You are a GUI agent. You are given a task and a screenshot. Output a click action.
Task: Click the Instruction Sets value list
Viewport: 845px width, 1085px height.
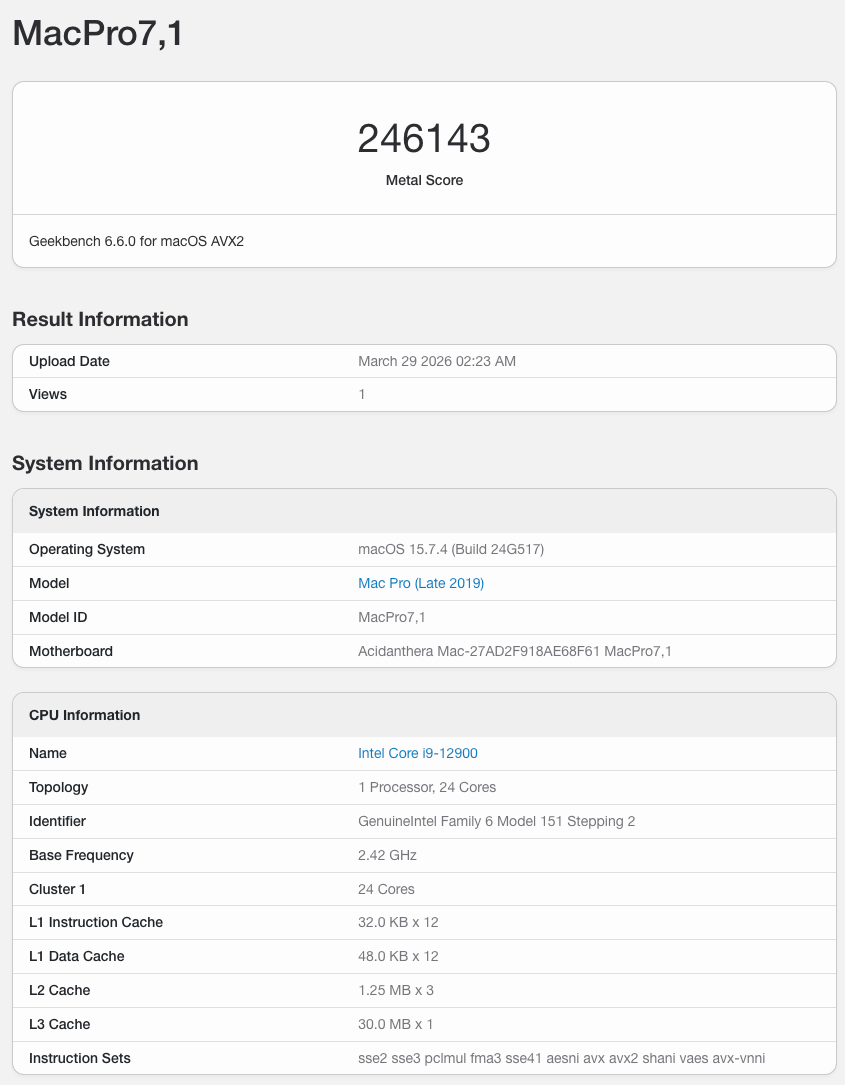point(561,1058)
